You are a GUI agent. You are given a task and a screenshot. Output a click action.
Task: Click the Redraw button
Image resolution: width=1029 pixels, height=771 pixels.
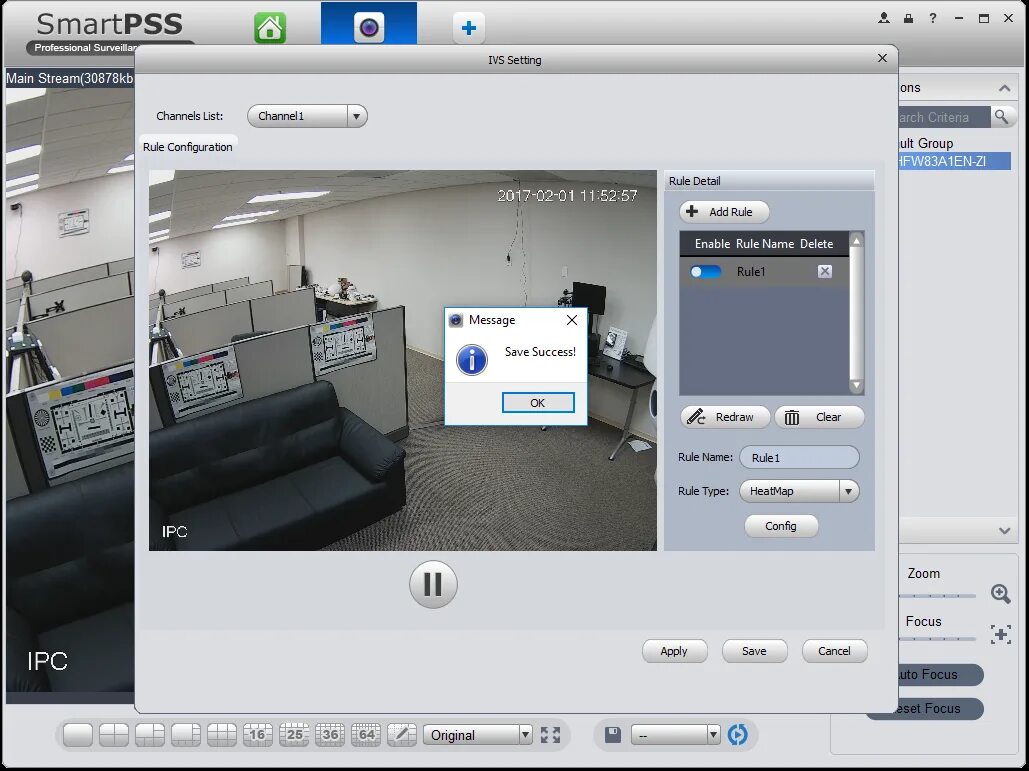[x=725, y=417]
